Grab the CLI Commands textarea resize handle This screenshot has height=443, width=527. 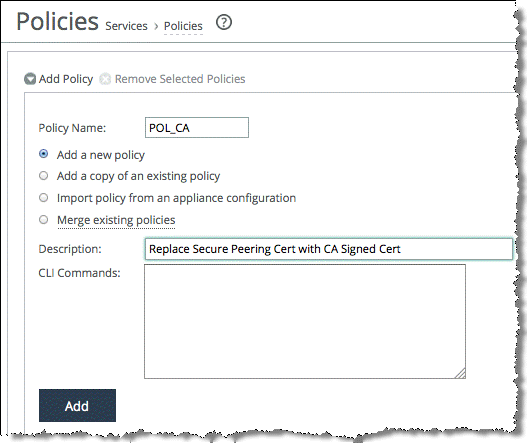point(460,373)
